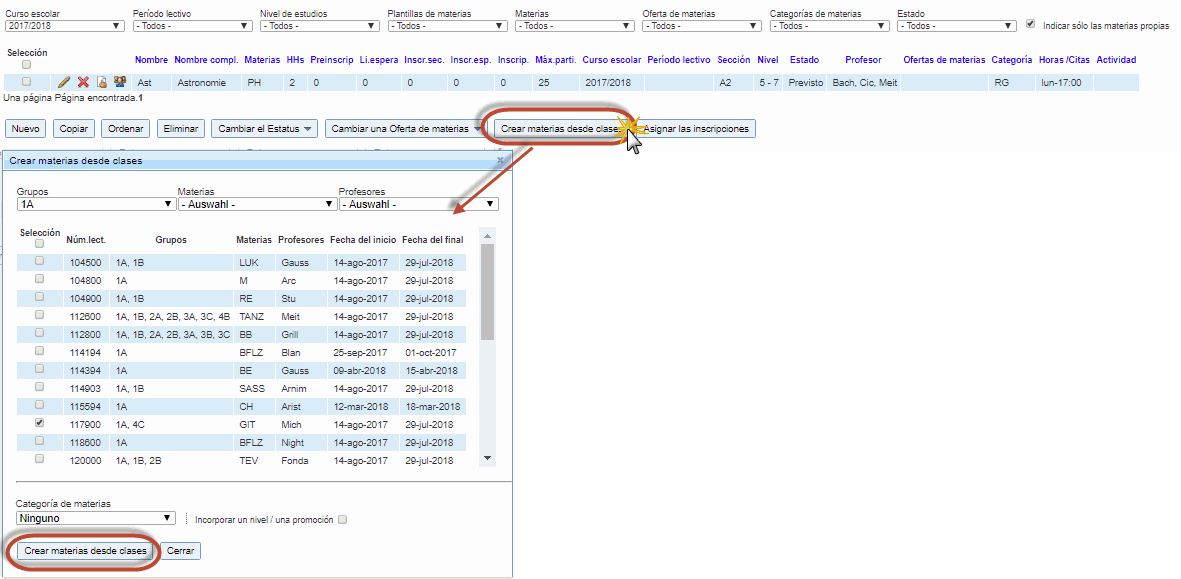Screen dimensions: 1181x579
Task: Check lesson 104500 LUK row
Action: [40, 261]
